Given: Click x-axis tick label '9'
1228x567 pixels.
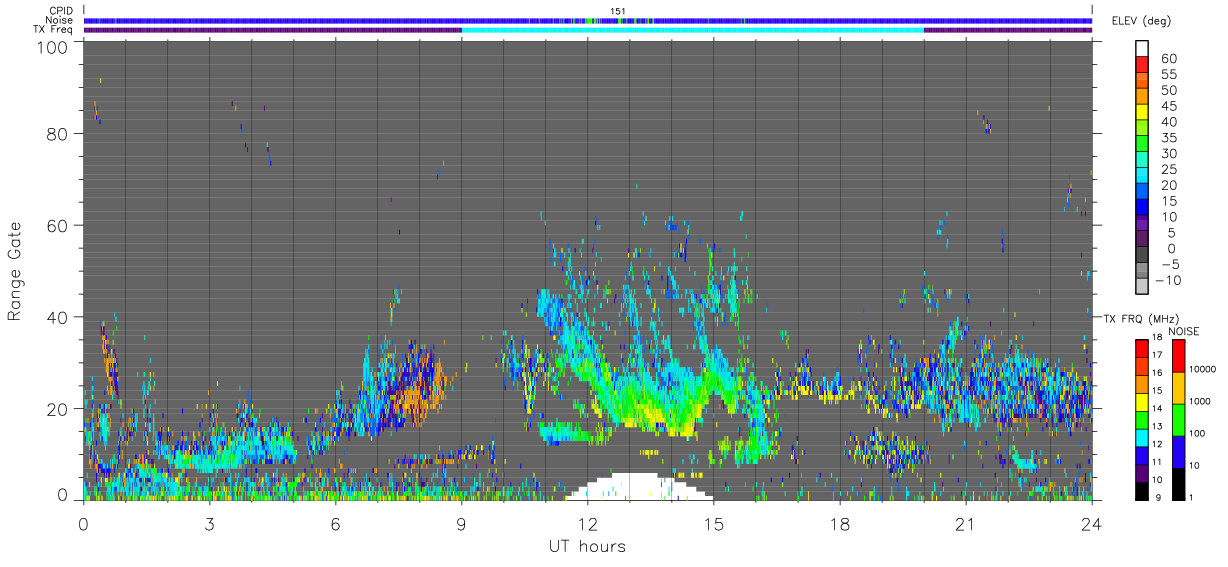Looking at the screenshot, I should coord(461,522).
